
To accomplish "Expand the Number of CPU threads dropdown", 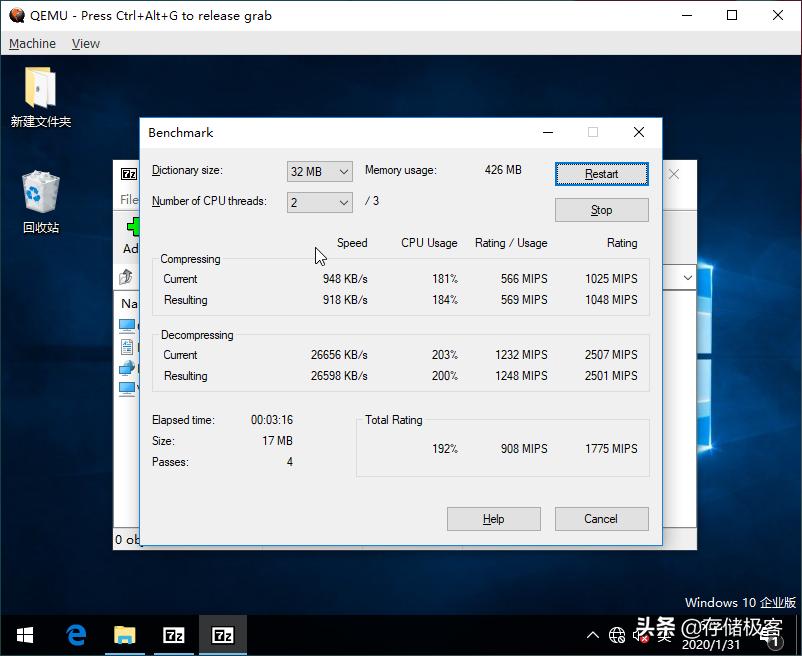I will coord(320,202).
